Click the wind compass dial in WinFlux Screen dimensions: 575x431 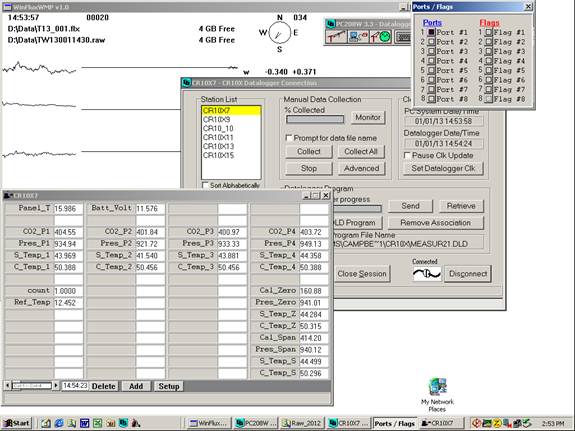(x=279, y=33)
